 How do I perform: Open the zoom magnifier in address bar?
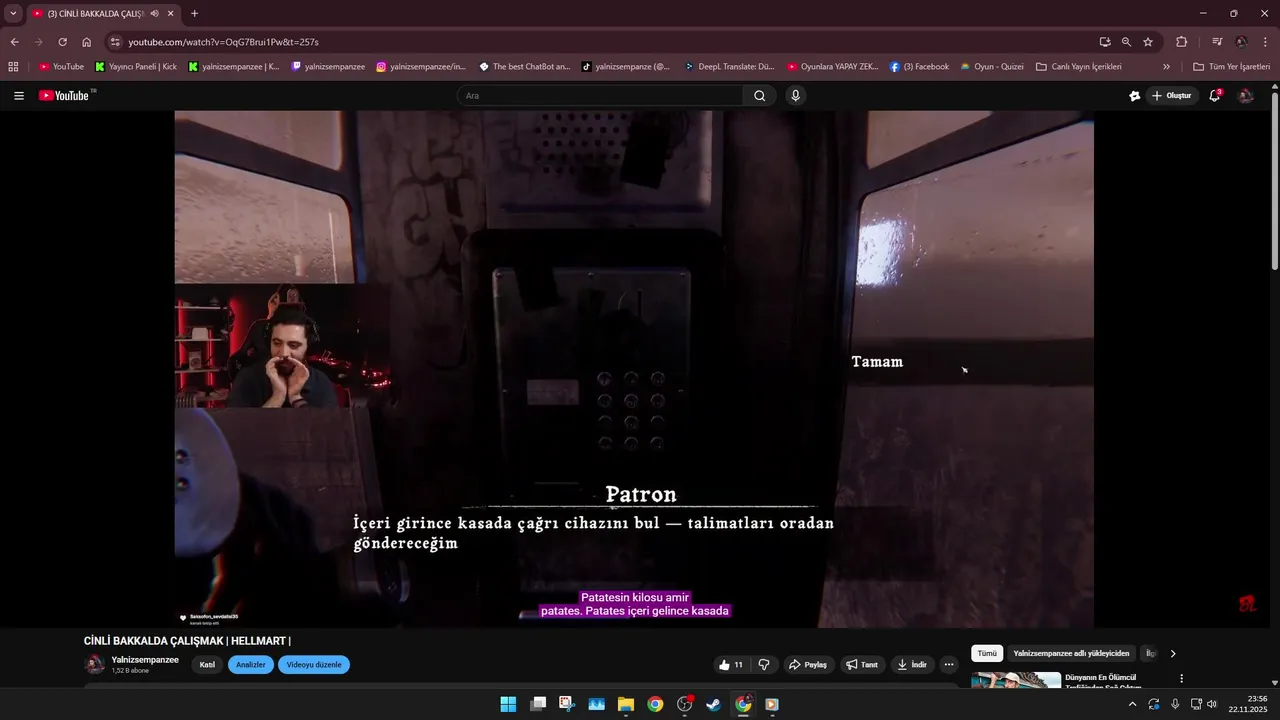1126,42
